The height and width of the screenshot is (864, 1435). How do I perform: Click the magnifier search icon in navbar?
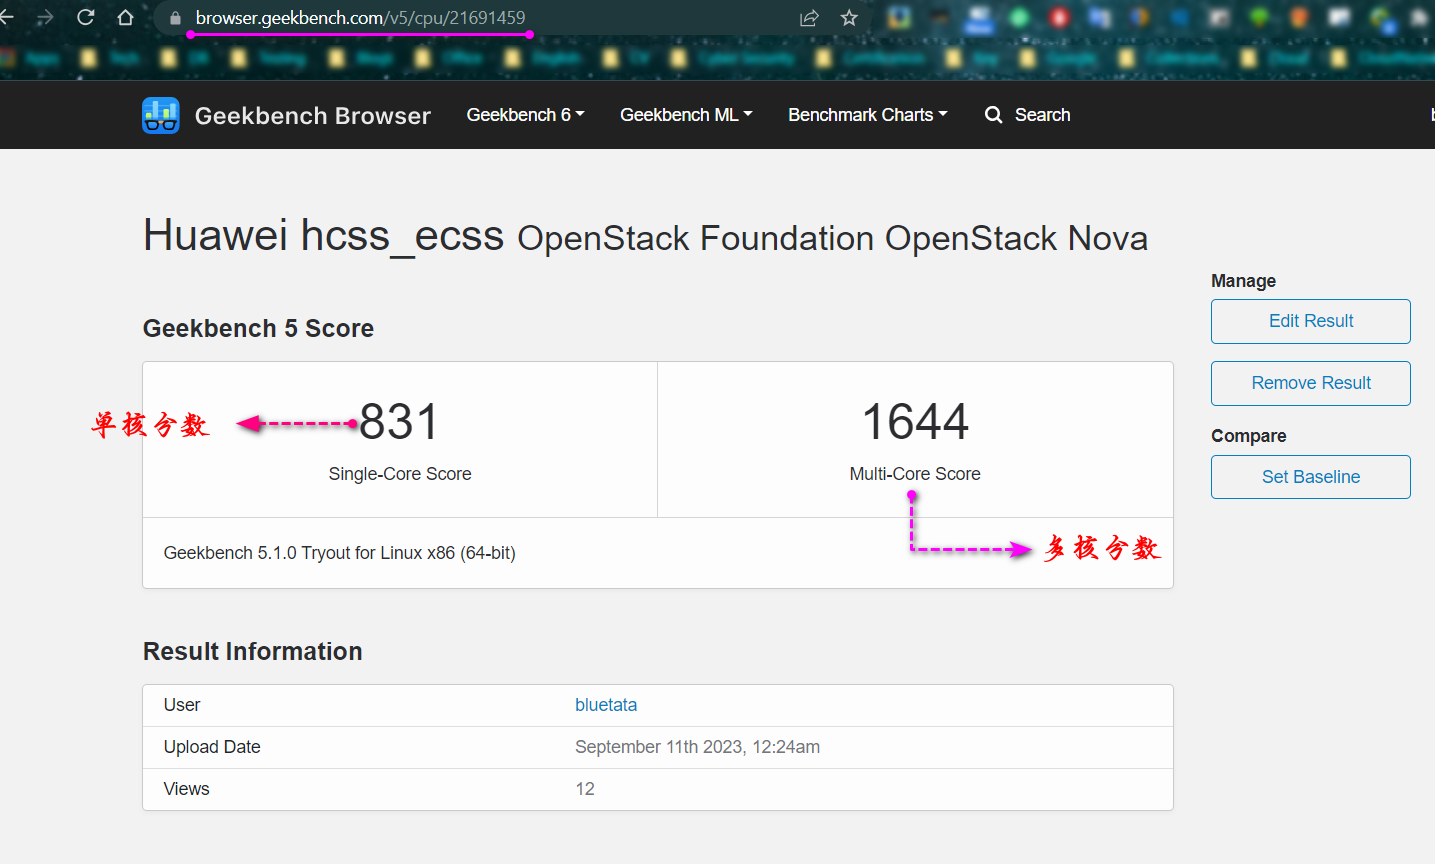(x=993, y=115)
